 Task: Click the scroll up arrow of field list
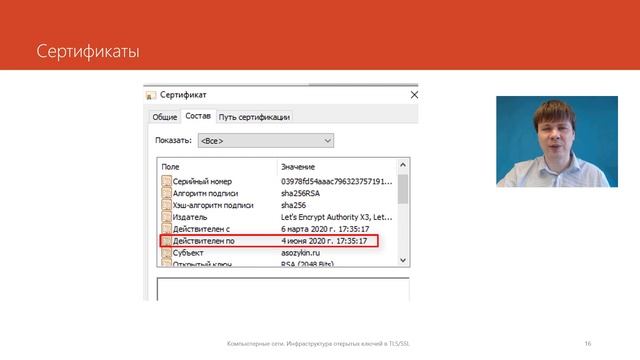click(403, 165)
